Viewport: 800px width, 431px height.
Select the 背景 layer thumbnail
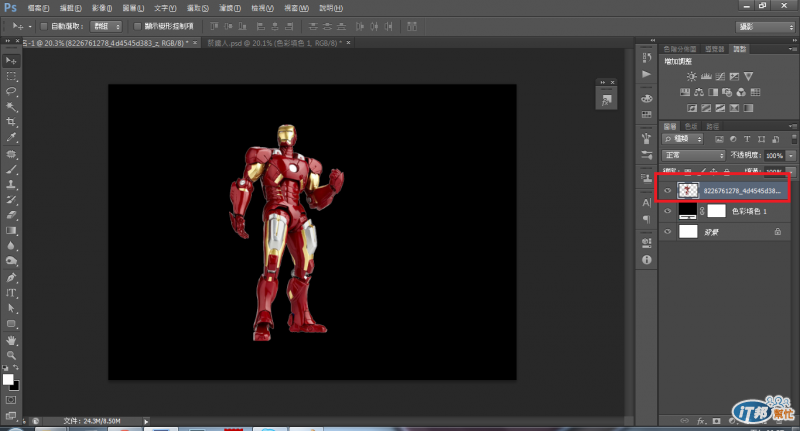point(688,231)
